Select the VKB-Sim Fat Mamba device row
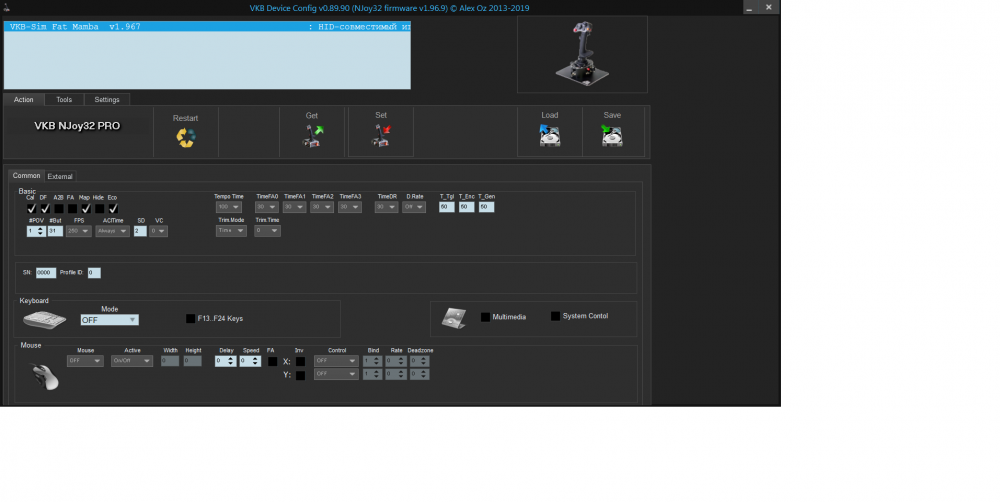This screenshot has width=1000, height=502. (207, 27)
